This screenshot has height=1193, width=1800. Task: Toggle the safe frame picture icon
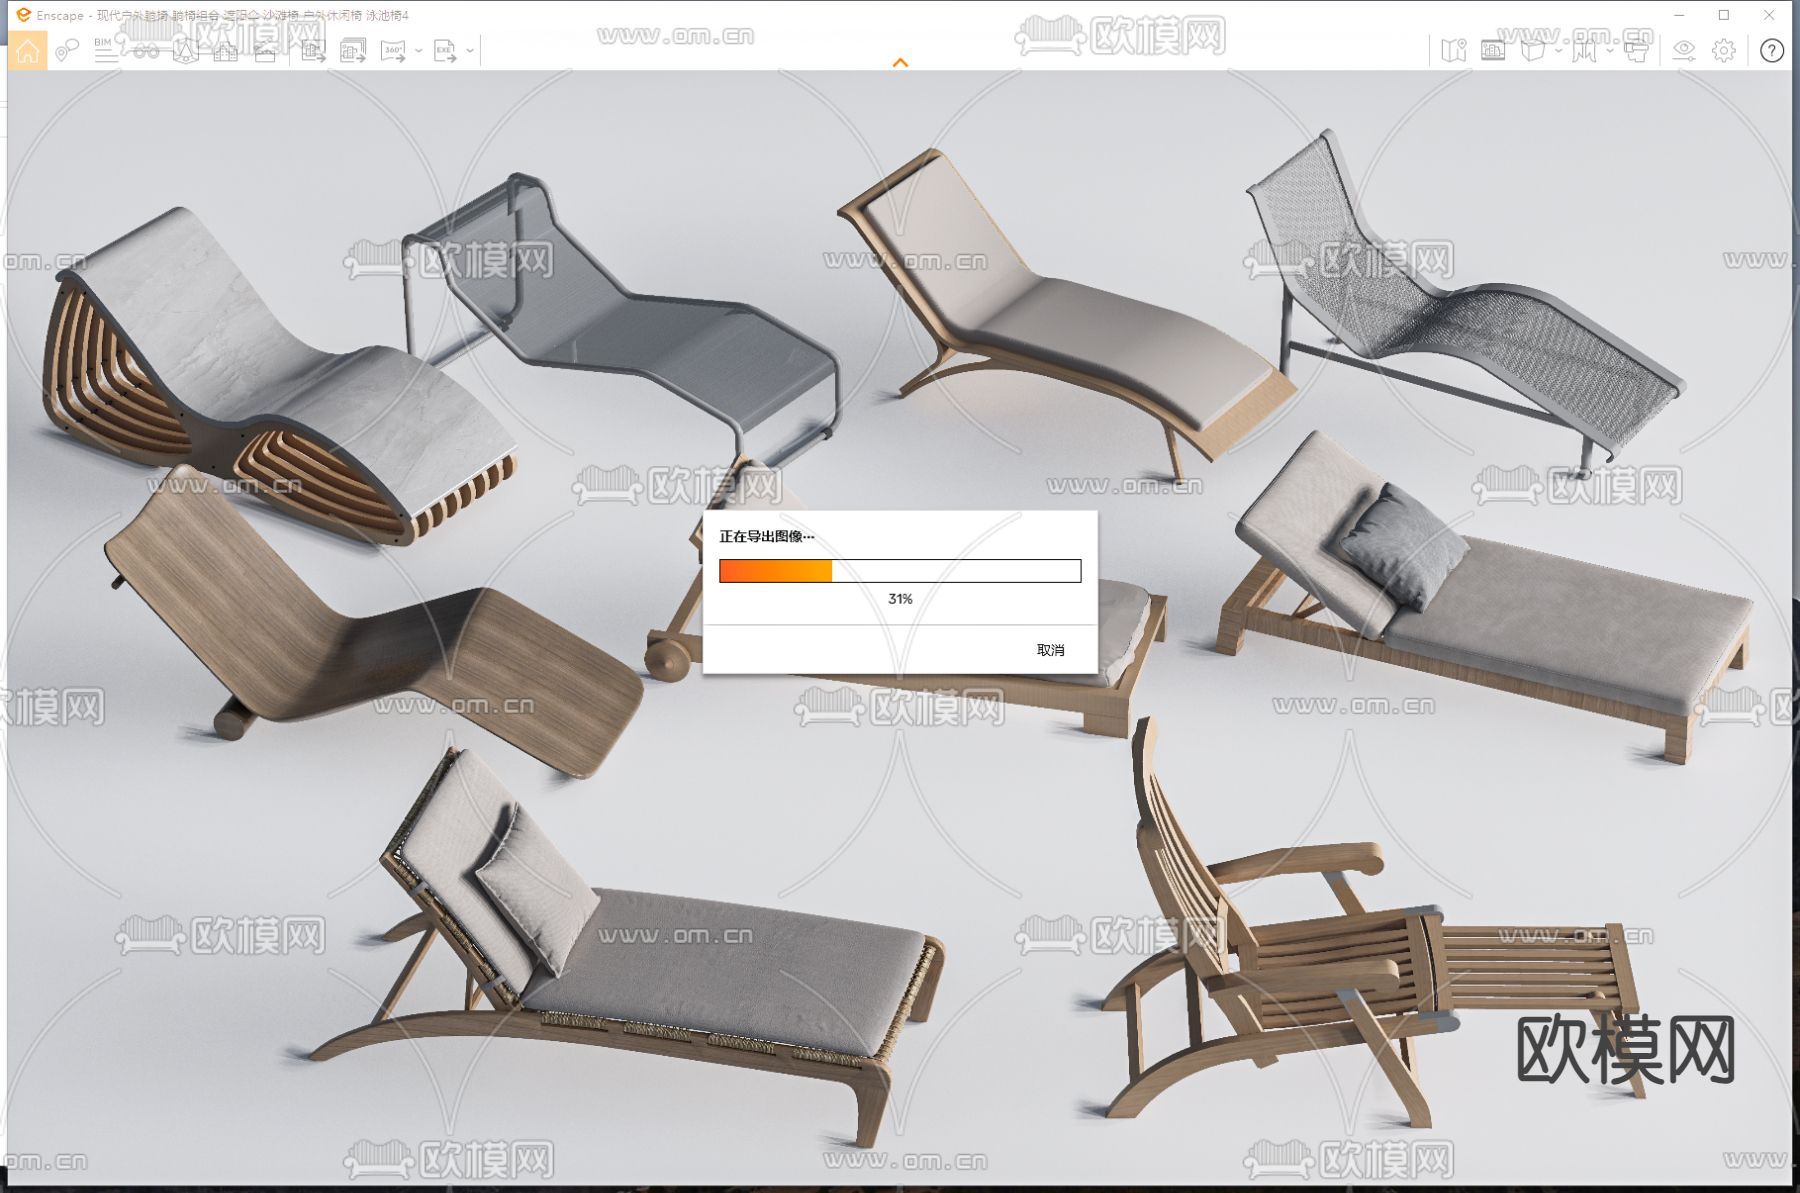click(x=1493, y=51)
